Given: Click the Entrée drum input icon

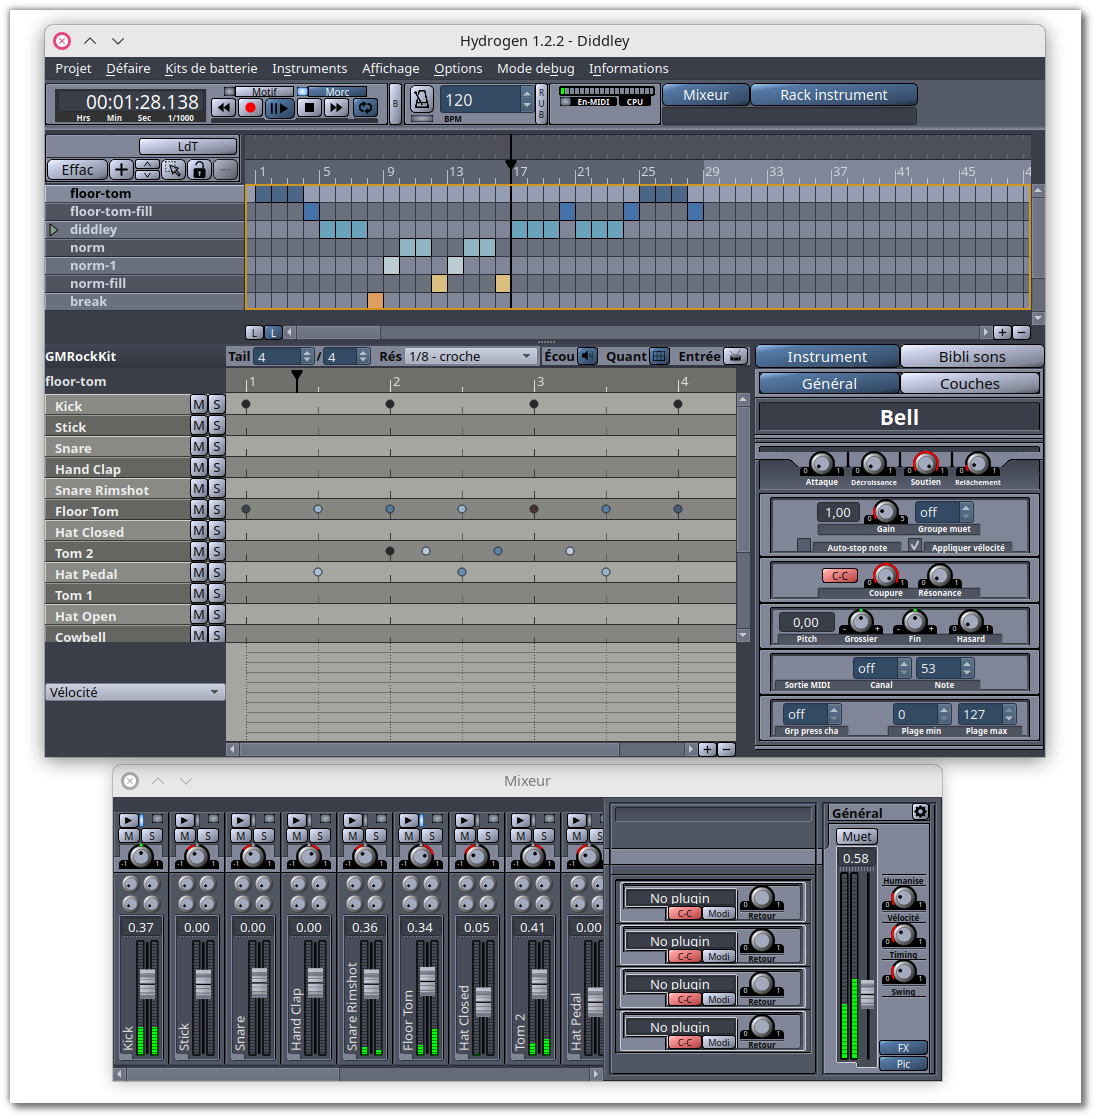Looking at the screenshot, I should pyautogui.click(x=735, y=356).
